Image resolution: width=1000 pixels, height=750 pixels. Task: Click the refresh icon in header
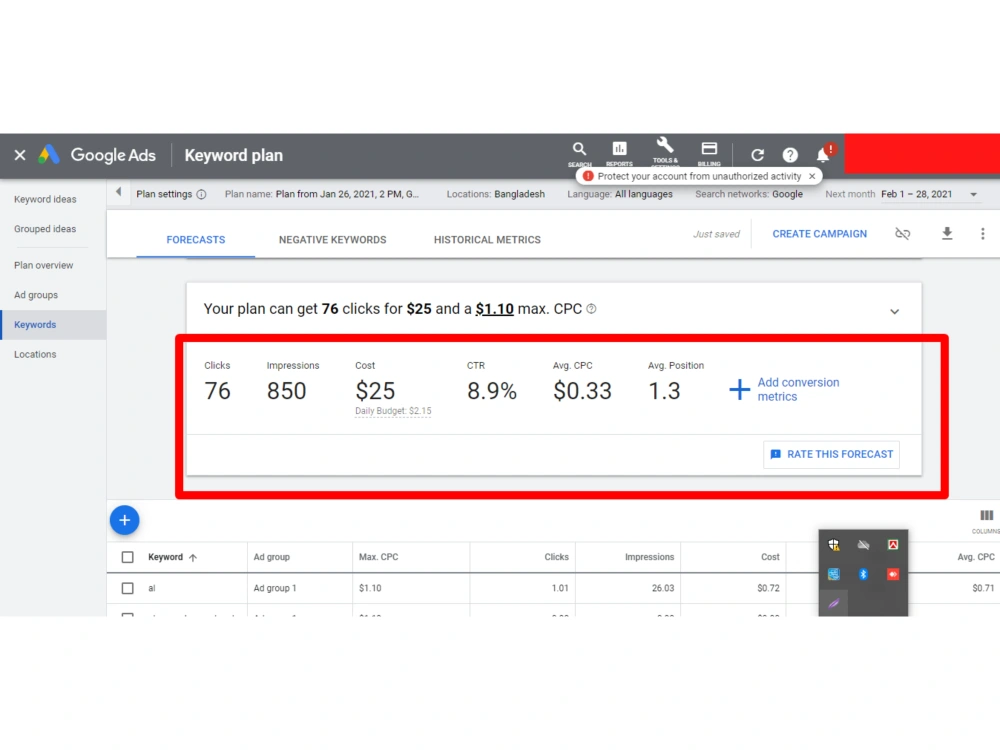tap(757, 155)
